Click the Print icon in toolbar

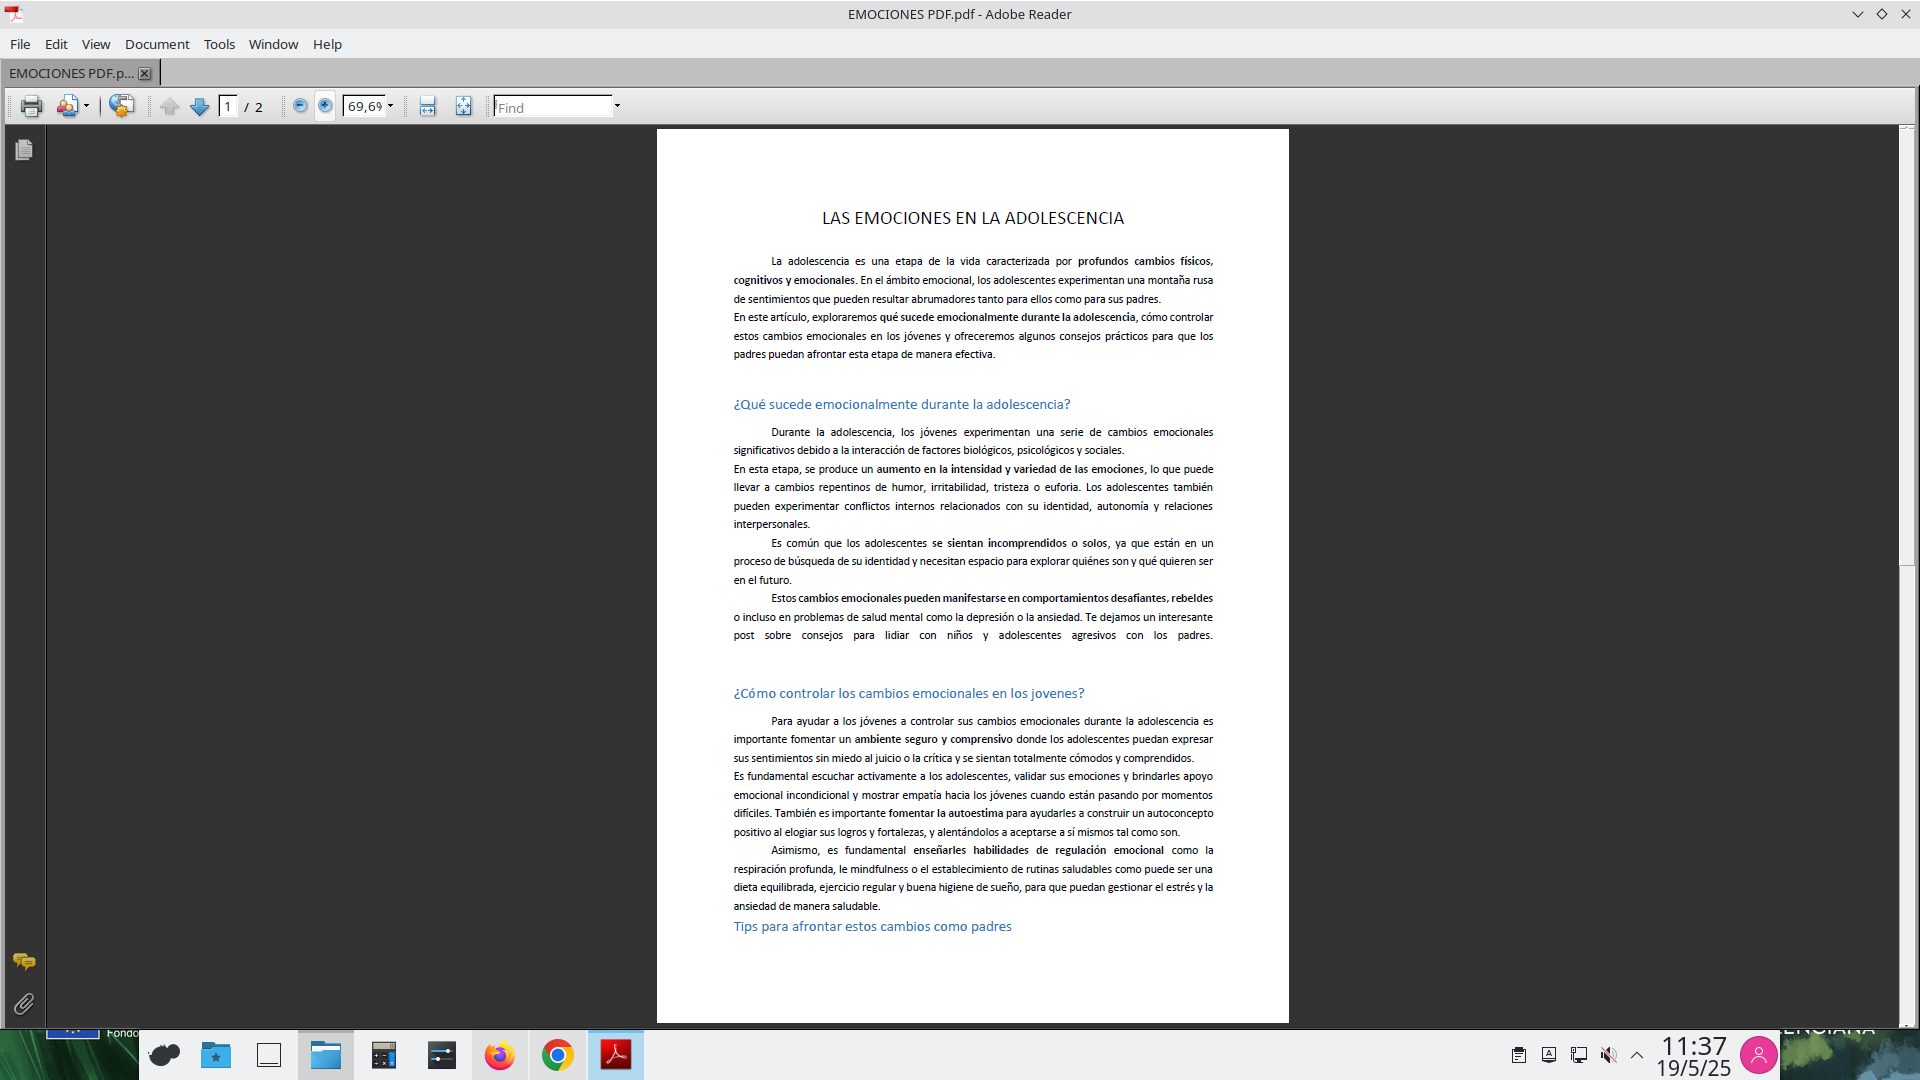31,106
